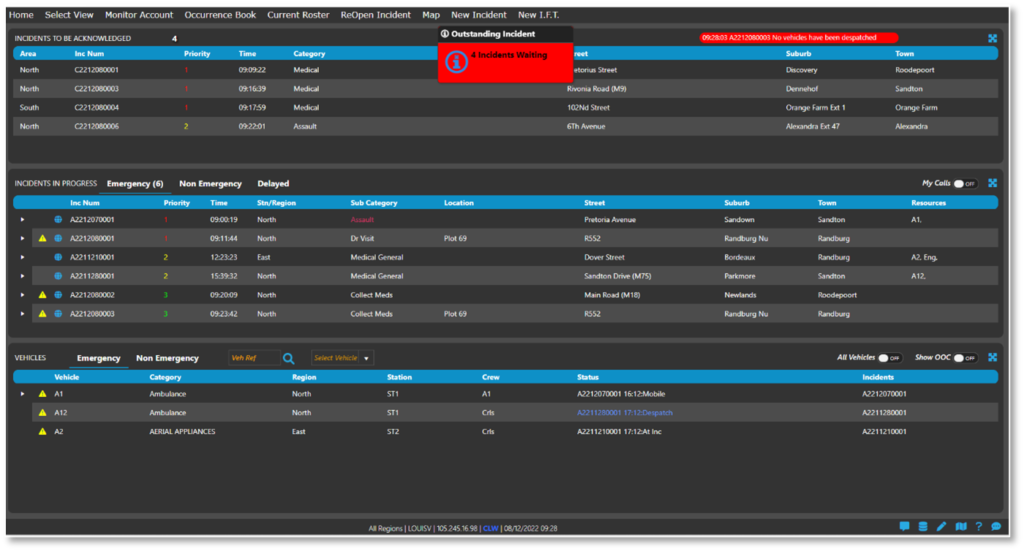The width and height of the screenshot is (1024, 551).
Task: Select acknowledged incident C2212080006
Action: coord(505,127)
